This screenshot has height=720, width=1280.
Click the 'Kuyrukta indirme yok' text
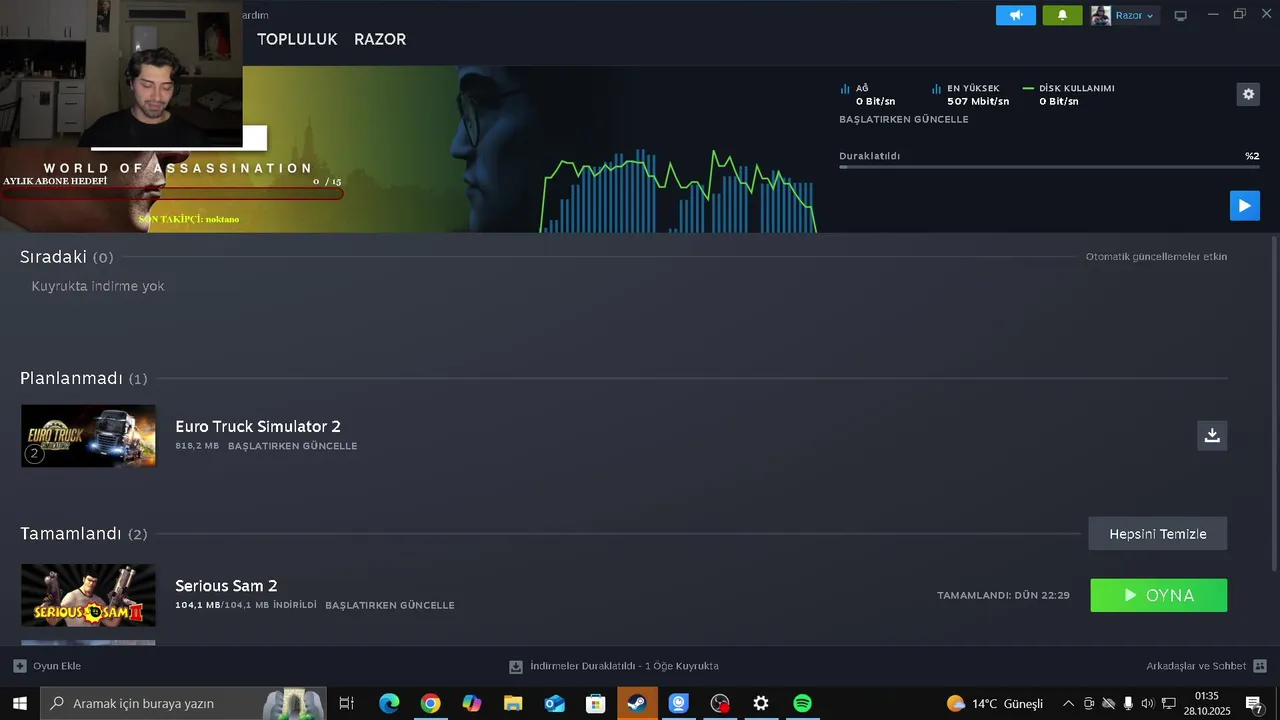click(98, 286)
